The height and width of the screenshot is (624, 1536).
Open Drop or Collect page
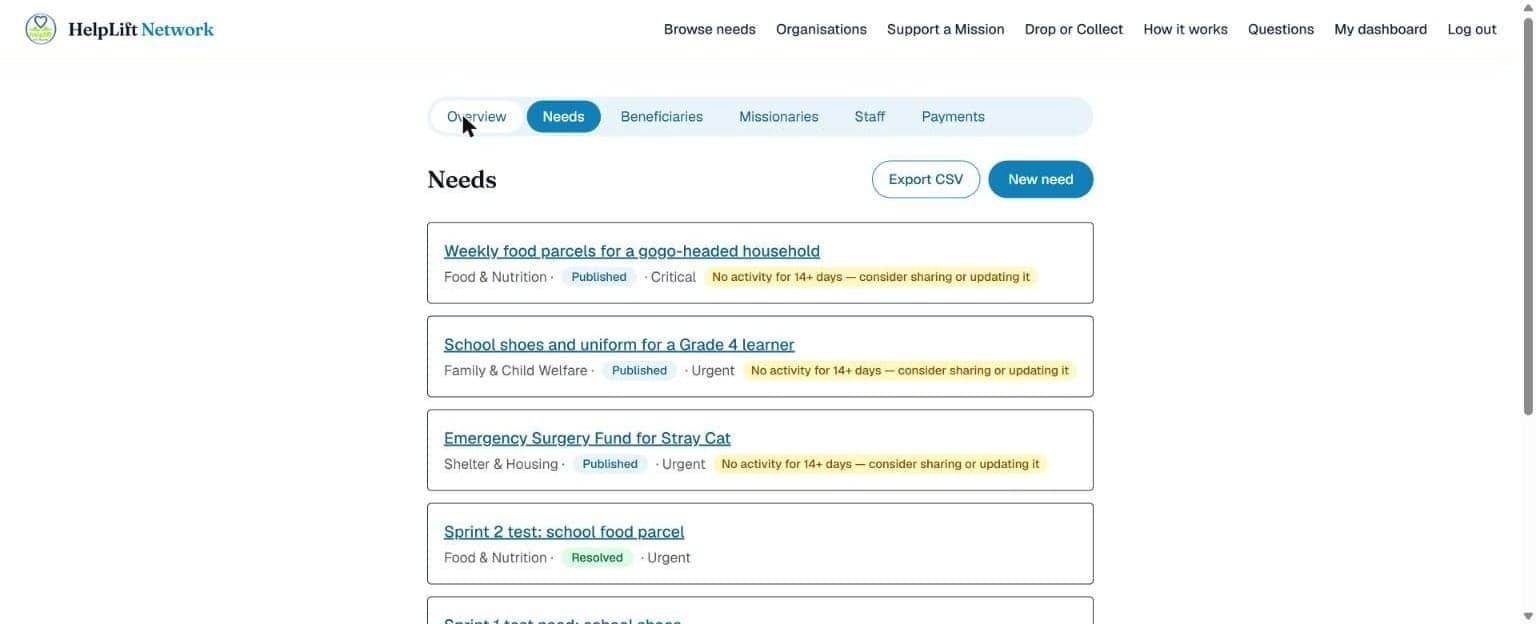point(1074,29)
